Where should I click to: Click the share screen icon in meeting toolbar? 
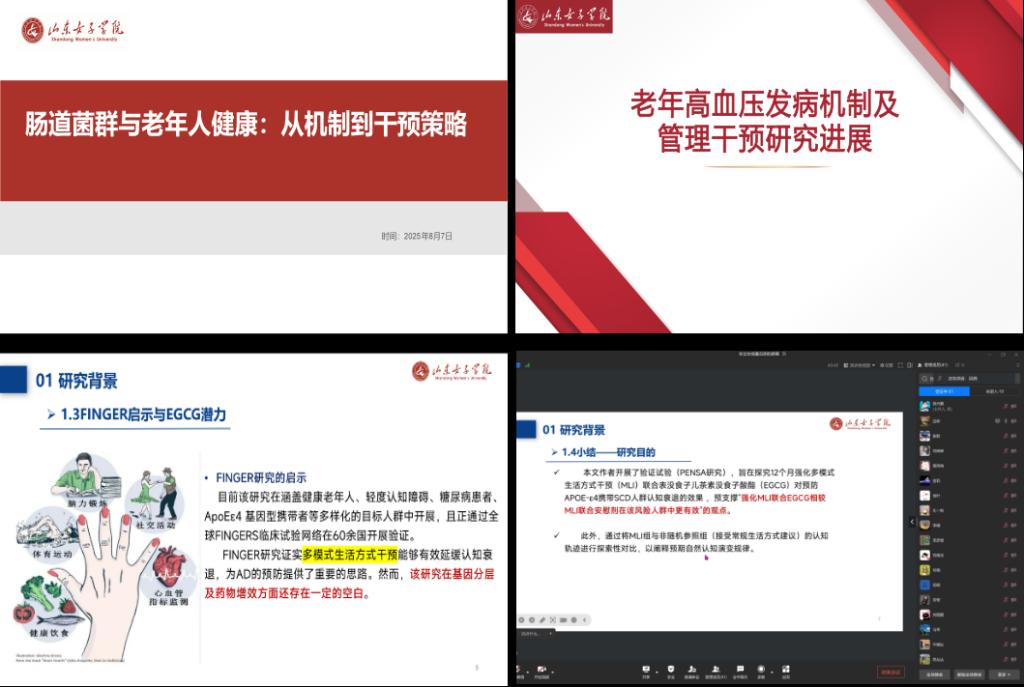pos(646,671)
